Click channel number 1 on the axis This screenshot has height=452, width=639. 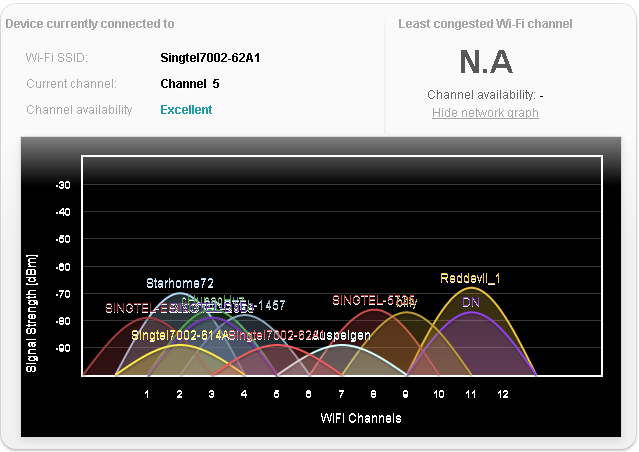click(147, 394)
